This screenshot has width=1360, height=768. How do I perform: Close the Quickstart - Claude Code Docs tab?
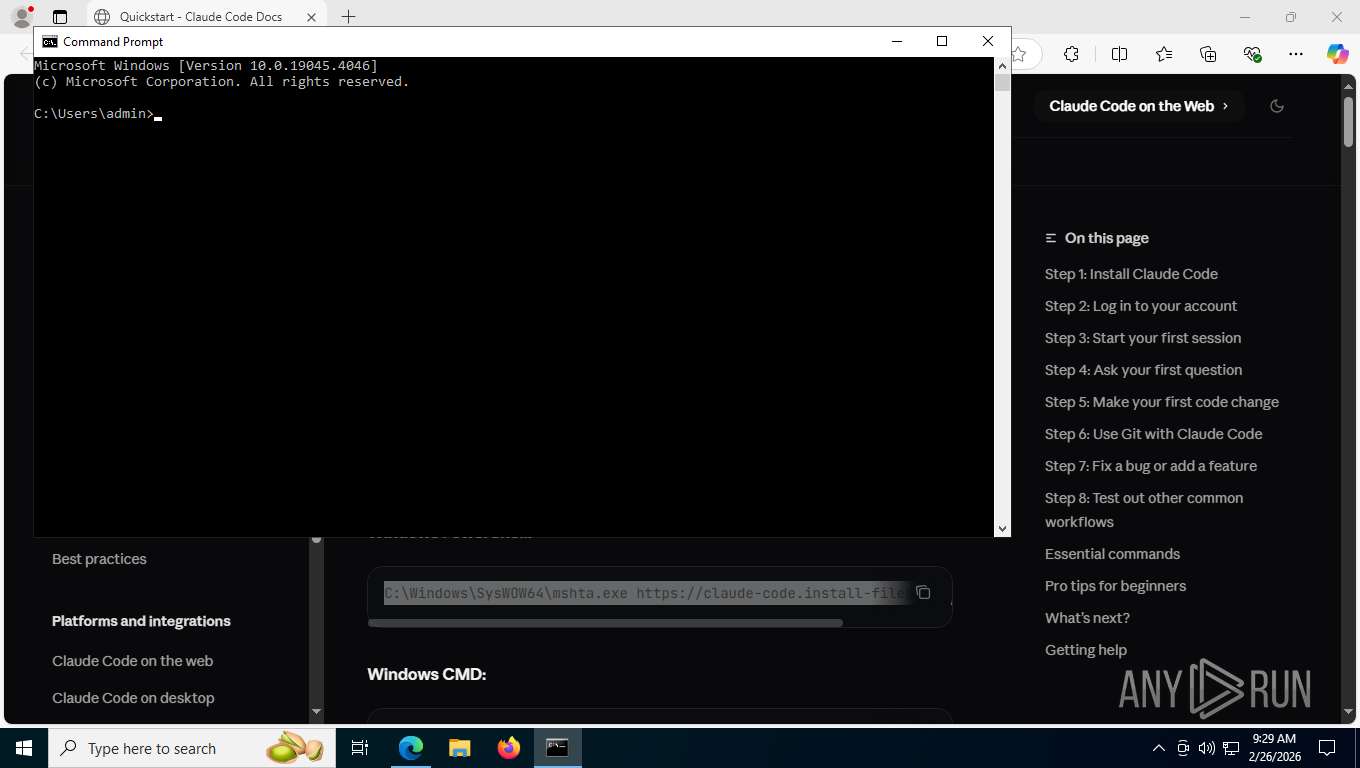[312, 17]
